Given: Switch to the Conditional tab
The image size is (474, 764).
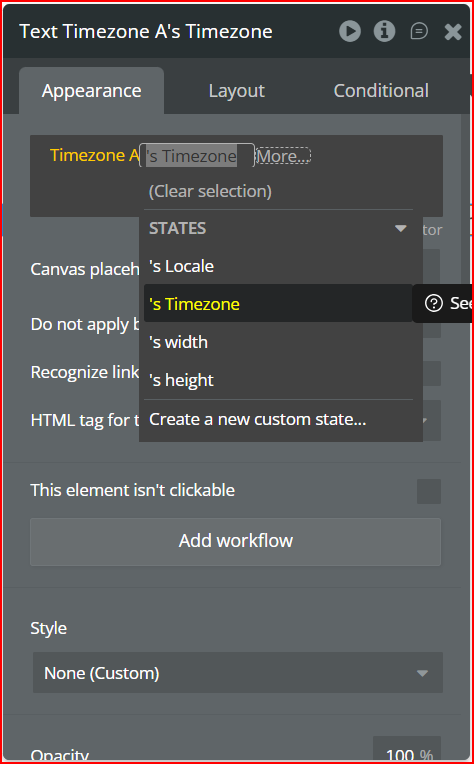Looking at the screenshot, I should (381, 91).
